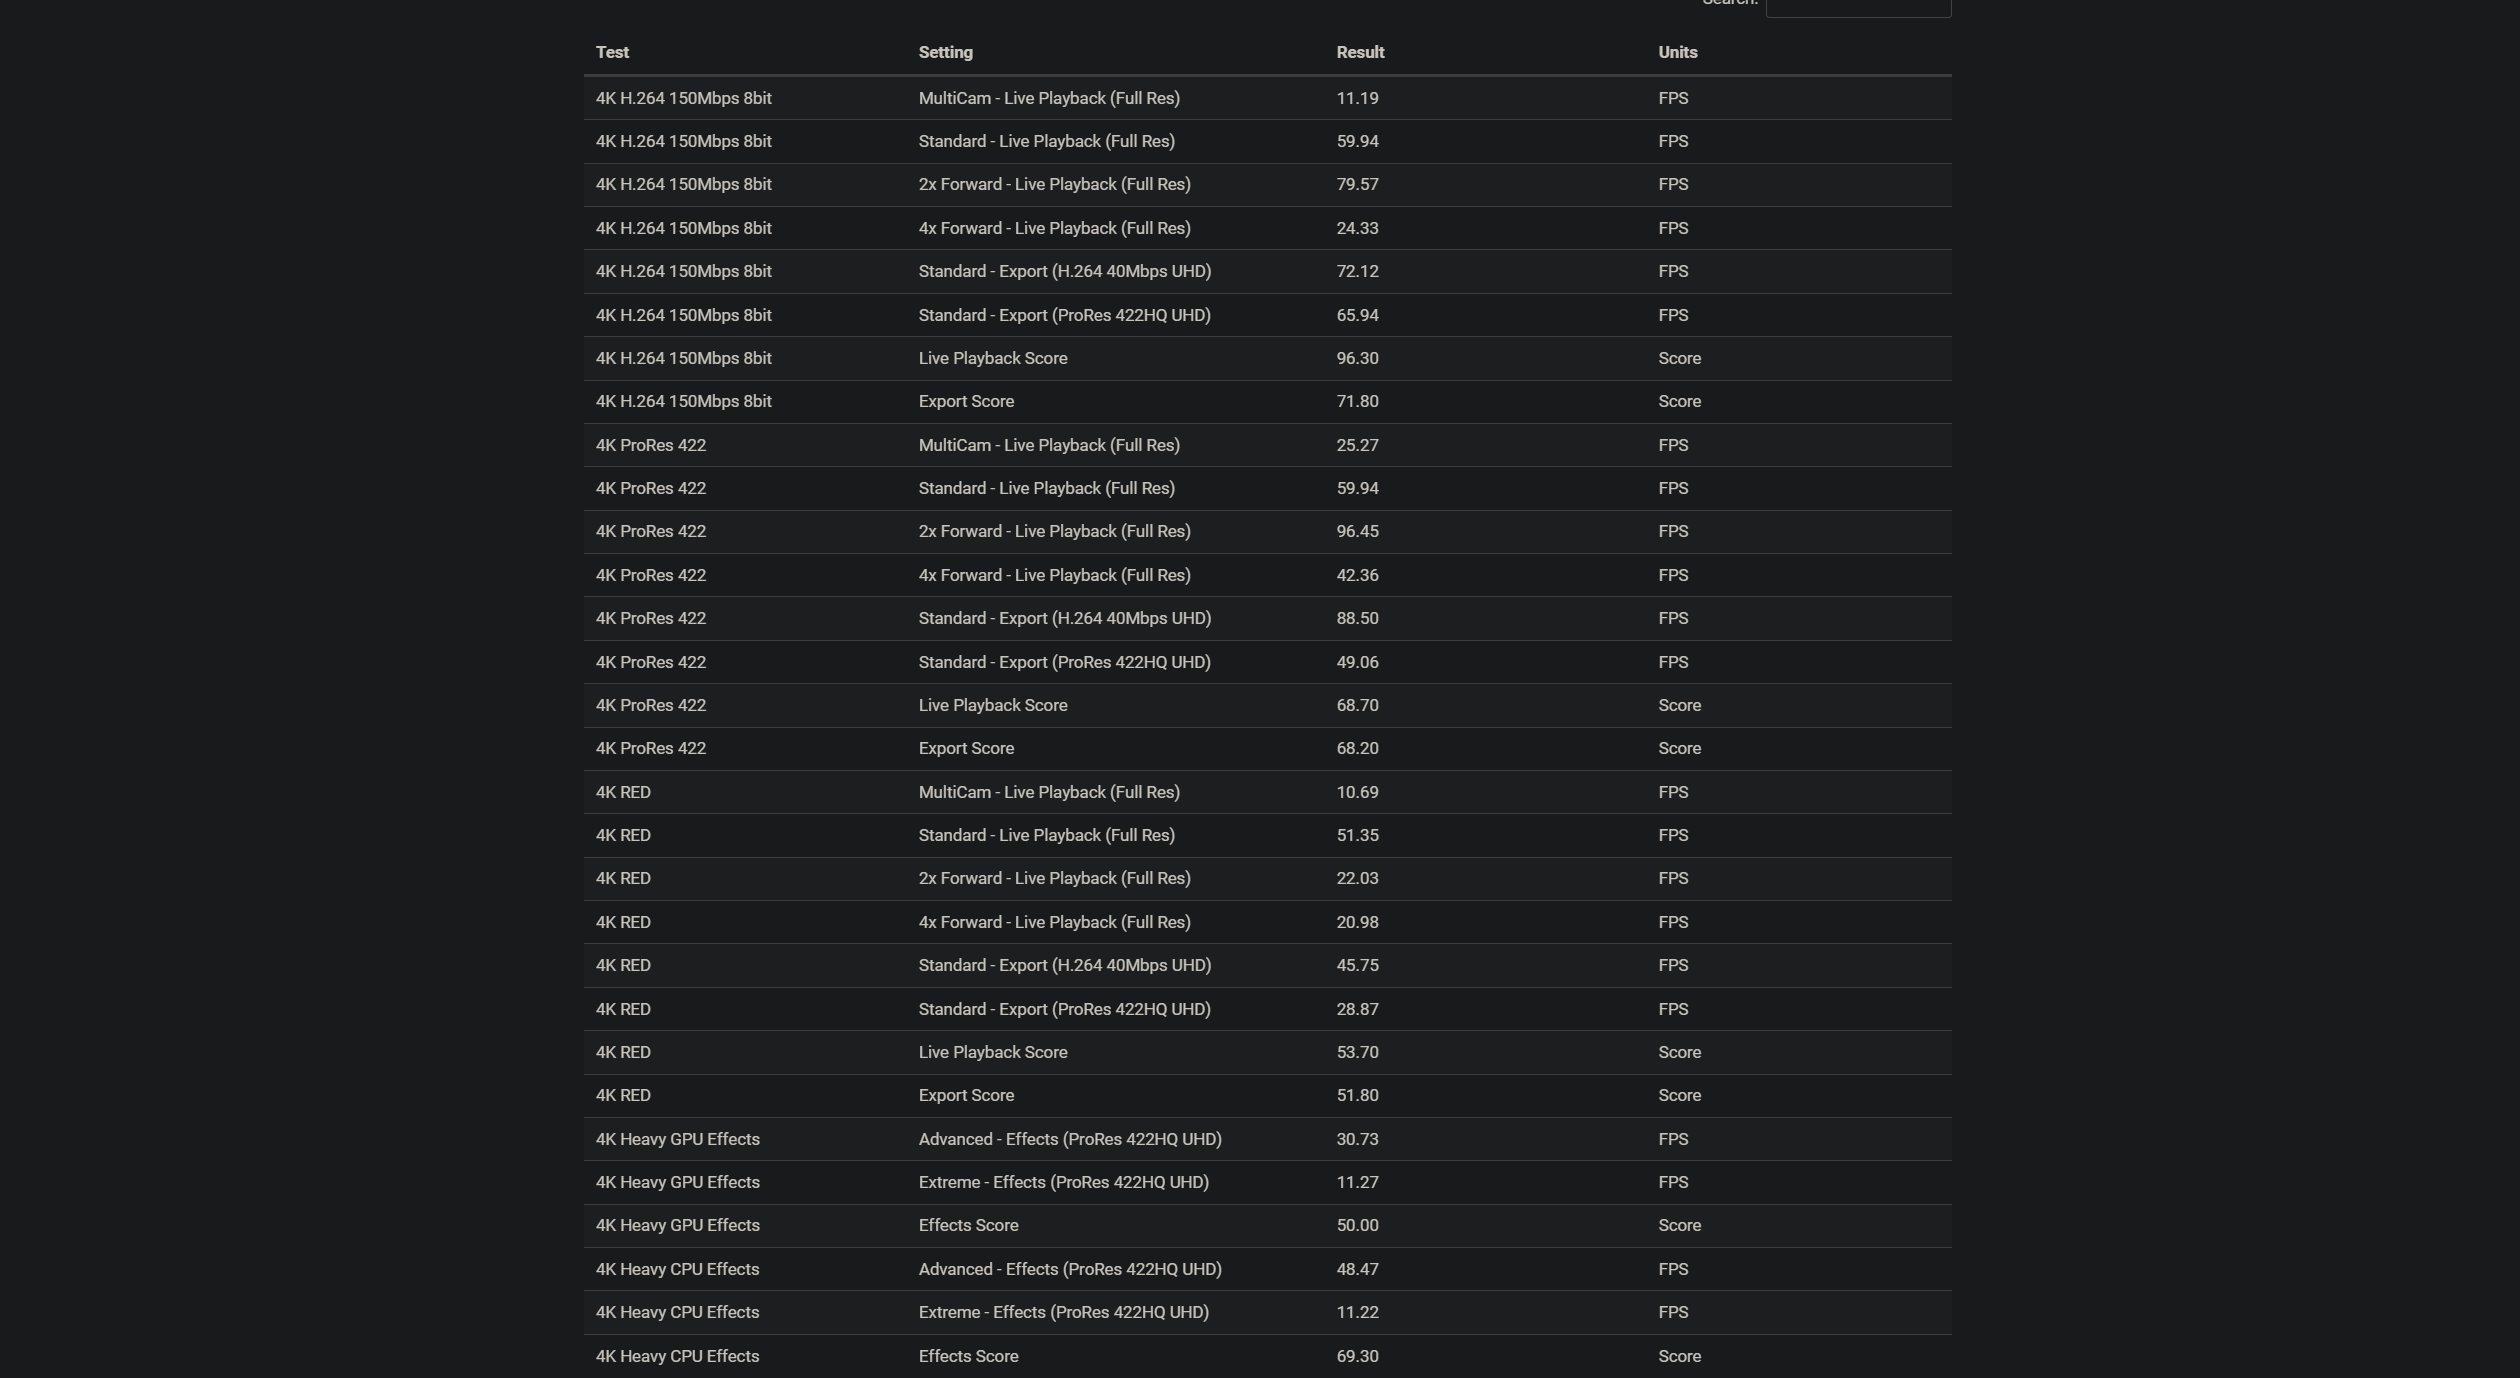Viewport: 2520px width, 1378px height.
Task: Click the 4K RED Export Score setting
Action: click(x=965, y=1095)
